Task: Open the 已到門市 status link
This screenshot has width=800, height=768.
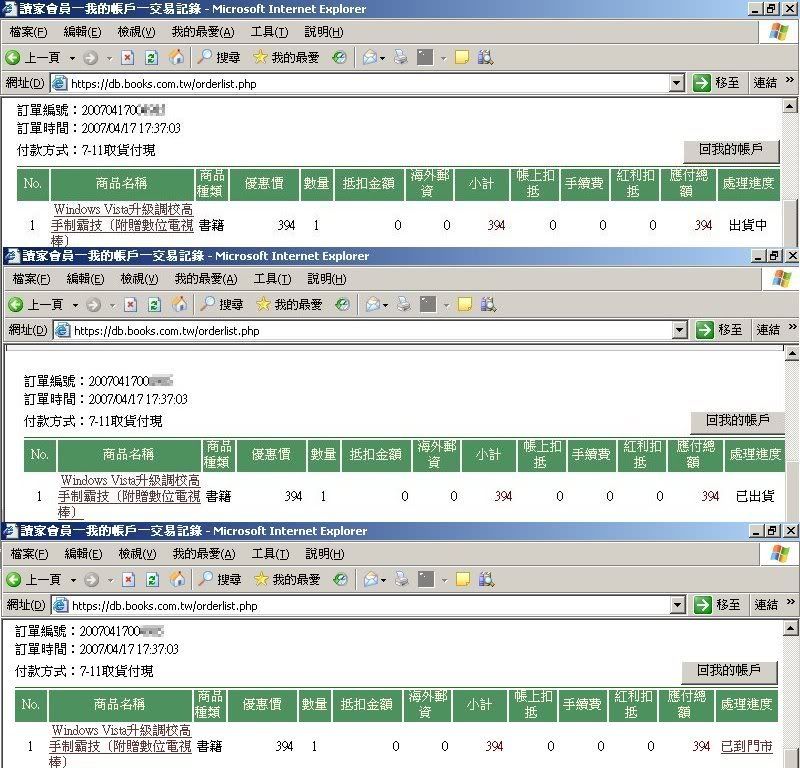Action: tap(746, 746)
